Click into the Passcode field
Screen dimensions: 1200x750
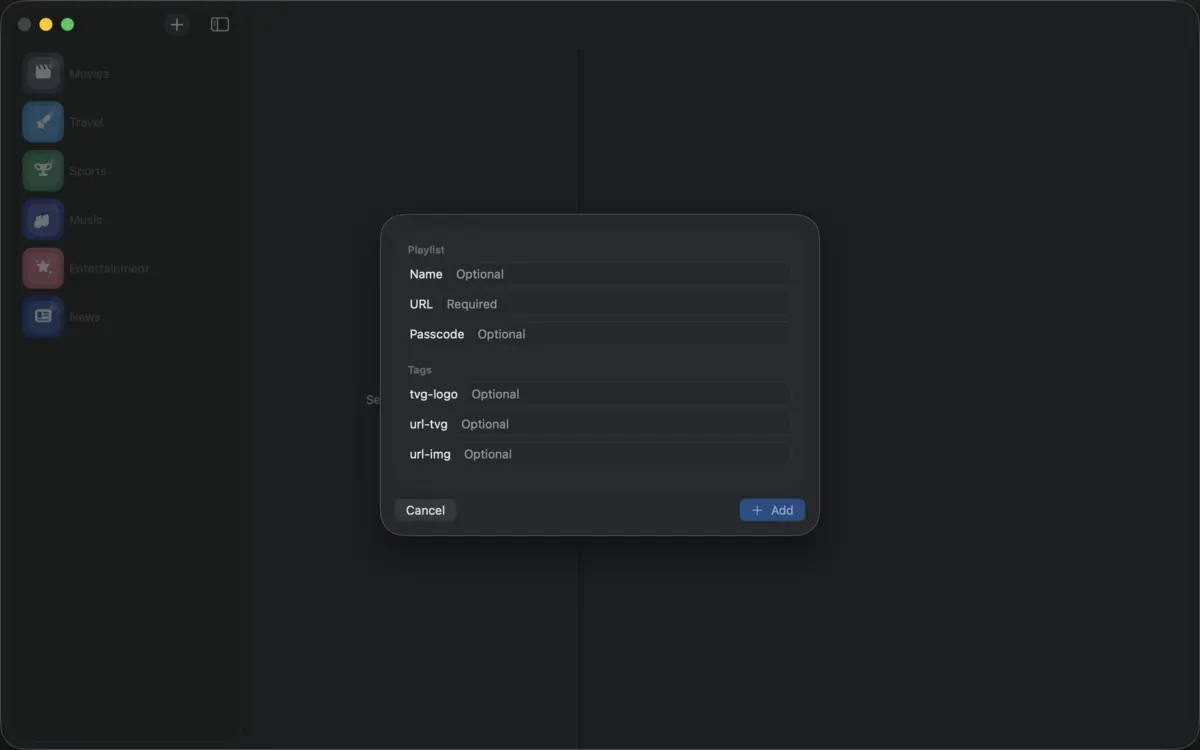pyautogui.click(x=632, y=334)
